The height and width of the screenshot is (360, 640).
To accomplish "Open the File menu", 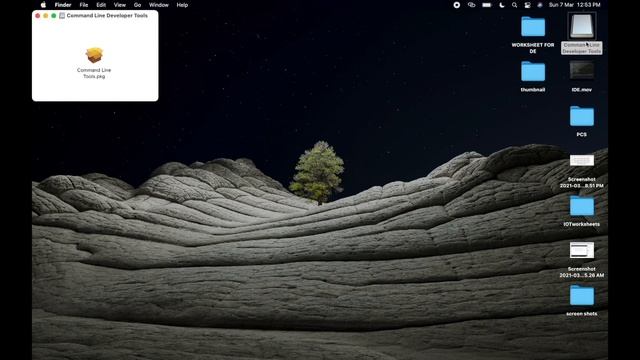I will pyautogui.click(x=84, y=5).
